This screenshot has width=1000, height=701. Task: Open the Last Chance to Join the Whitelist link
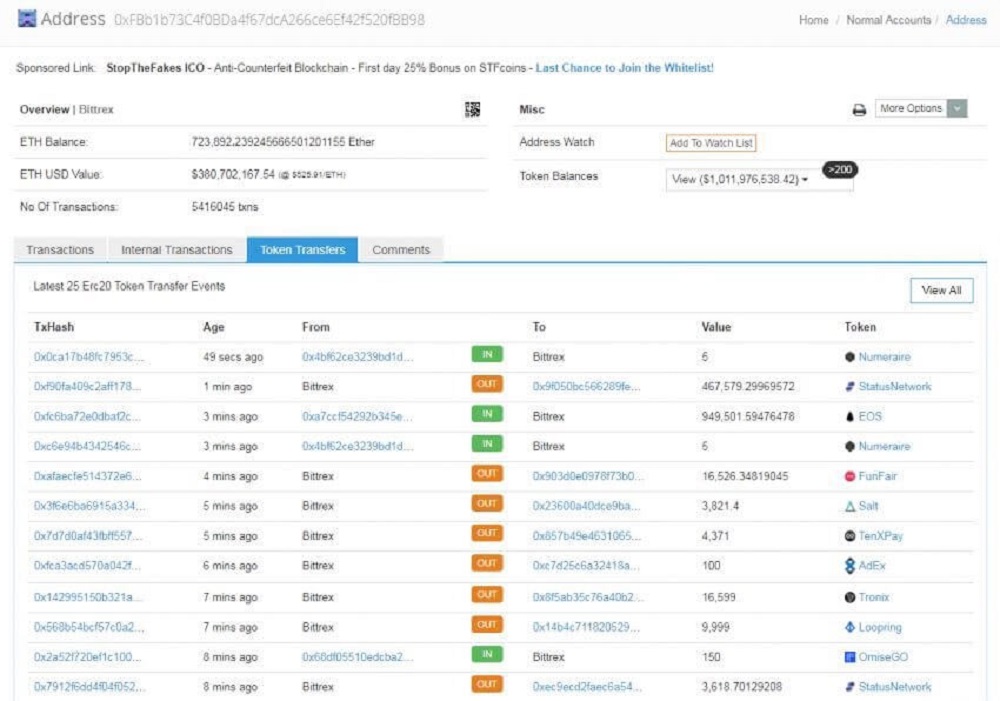click(624, 68)
